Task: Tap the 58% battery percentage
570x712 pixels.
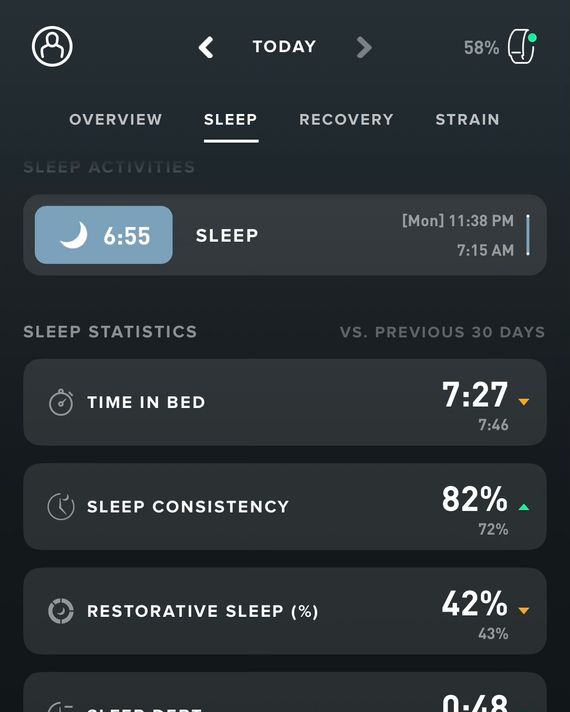Action: click(481, 48)
